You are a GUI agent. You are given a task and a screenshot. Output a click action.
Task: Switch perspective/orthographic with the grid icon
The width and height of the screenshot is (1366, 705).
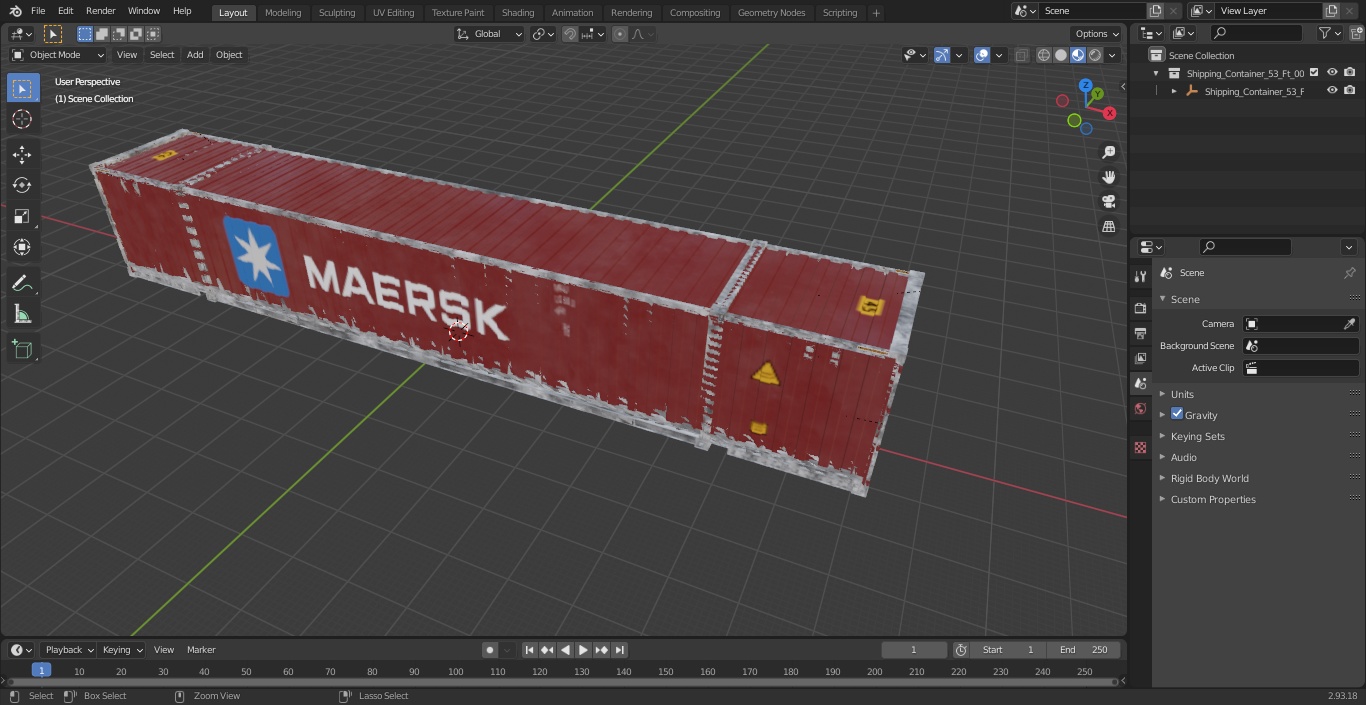(1108, 227)
